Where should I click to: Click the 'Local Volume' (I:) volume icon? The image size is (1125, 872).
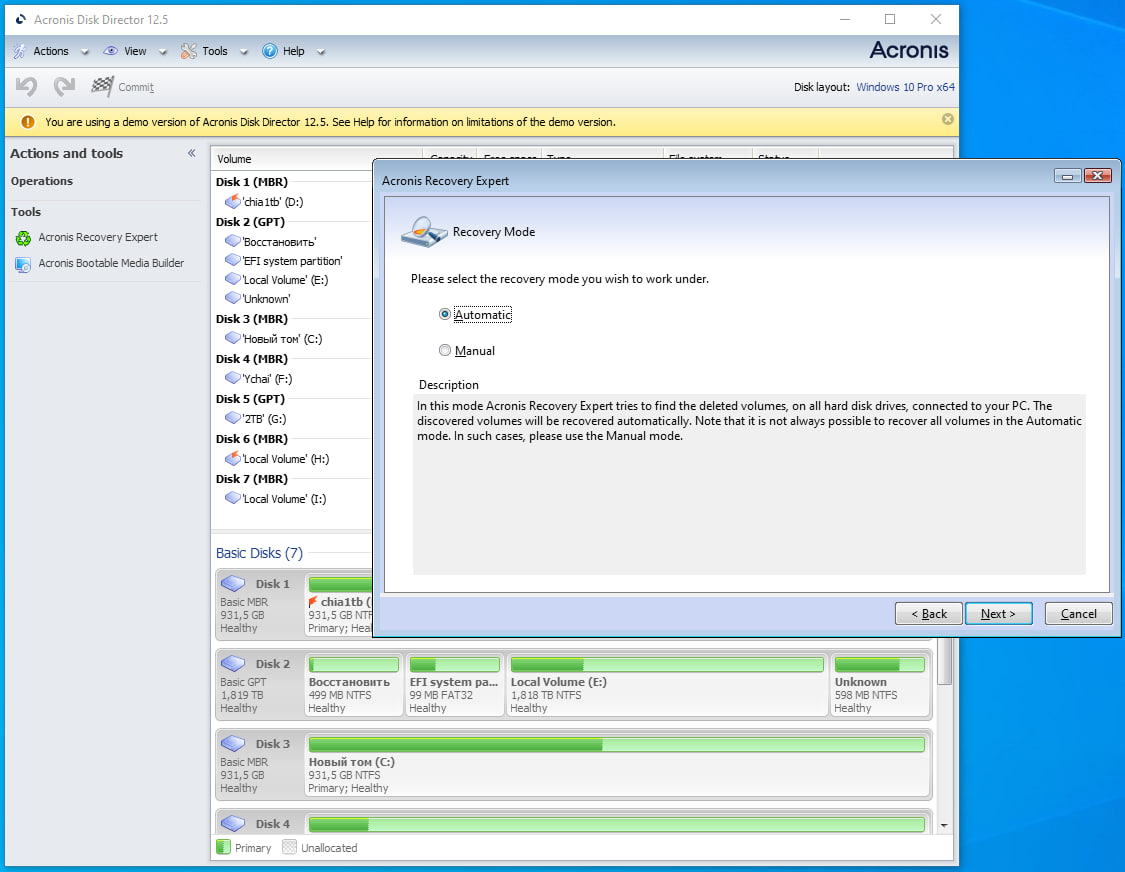pyautogui.click(x=232, y=497)
